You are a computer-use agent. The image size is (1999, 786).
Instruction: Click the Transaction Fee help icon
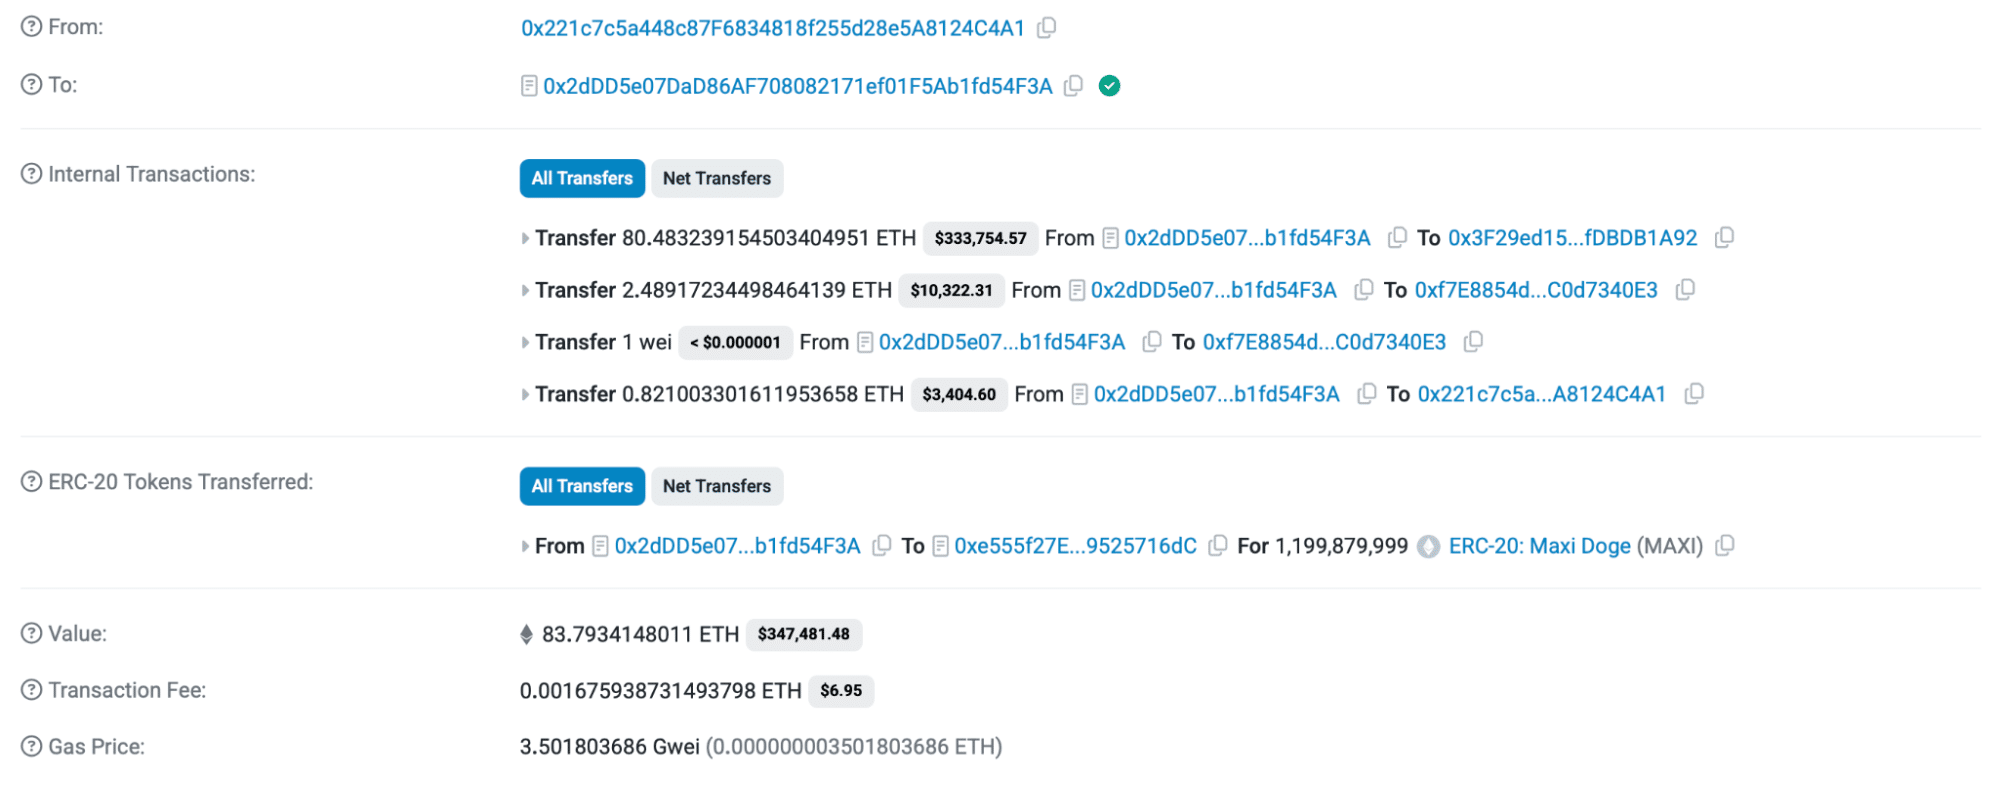(x=32, y=691)
